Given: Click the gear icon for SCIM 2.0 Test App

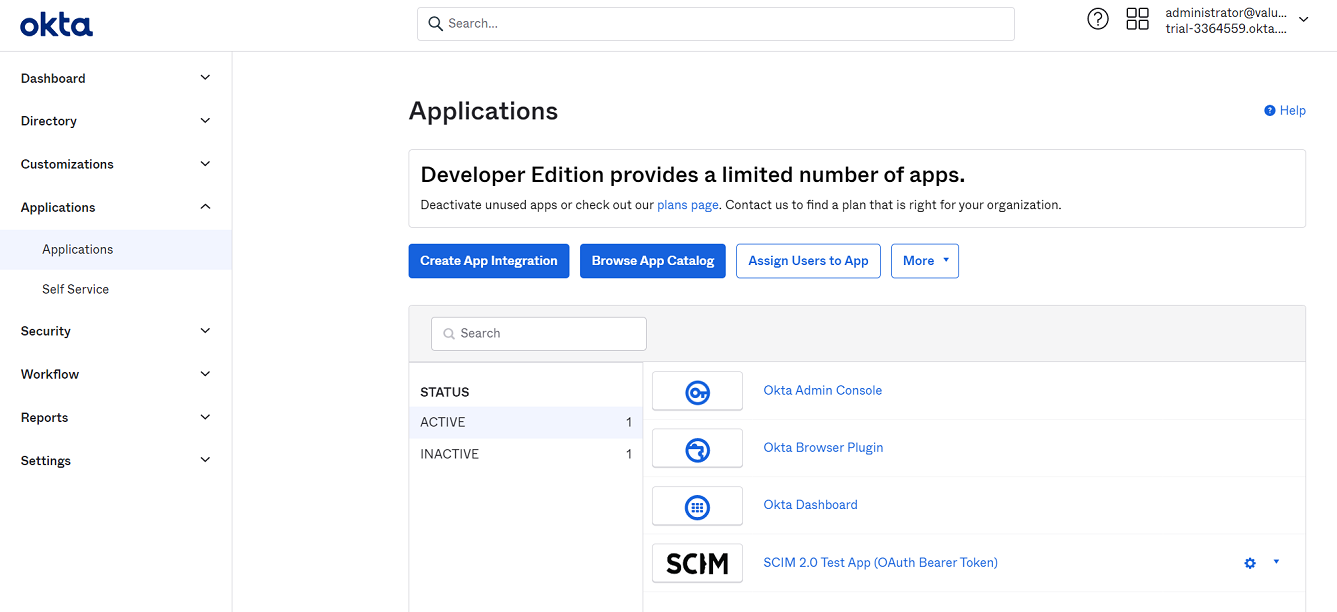Looking at the screenshot, I should tap(1250, 563).
